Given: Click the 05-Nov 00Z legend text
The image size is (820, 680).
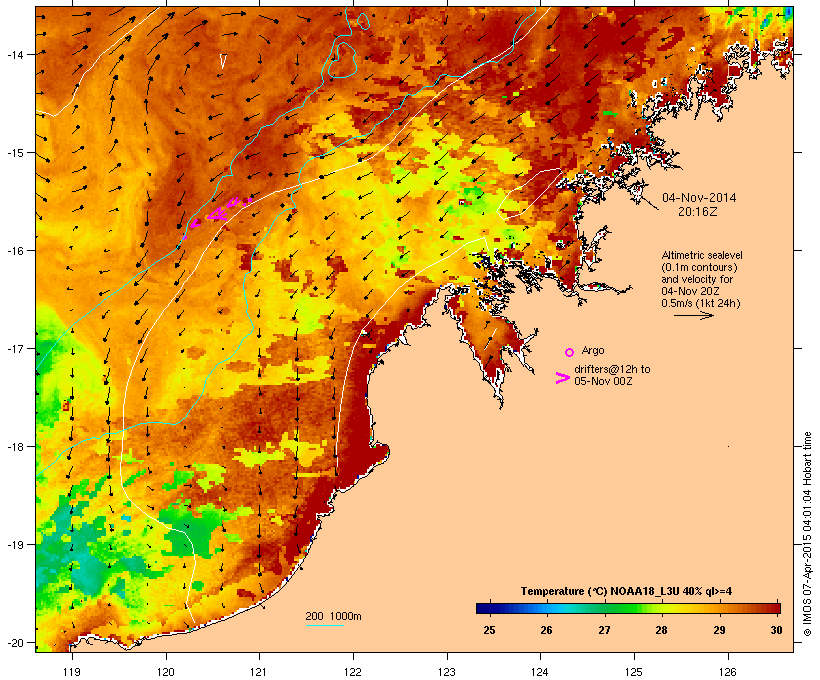Looking at the screenshot, I should pos(603,381).
